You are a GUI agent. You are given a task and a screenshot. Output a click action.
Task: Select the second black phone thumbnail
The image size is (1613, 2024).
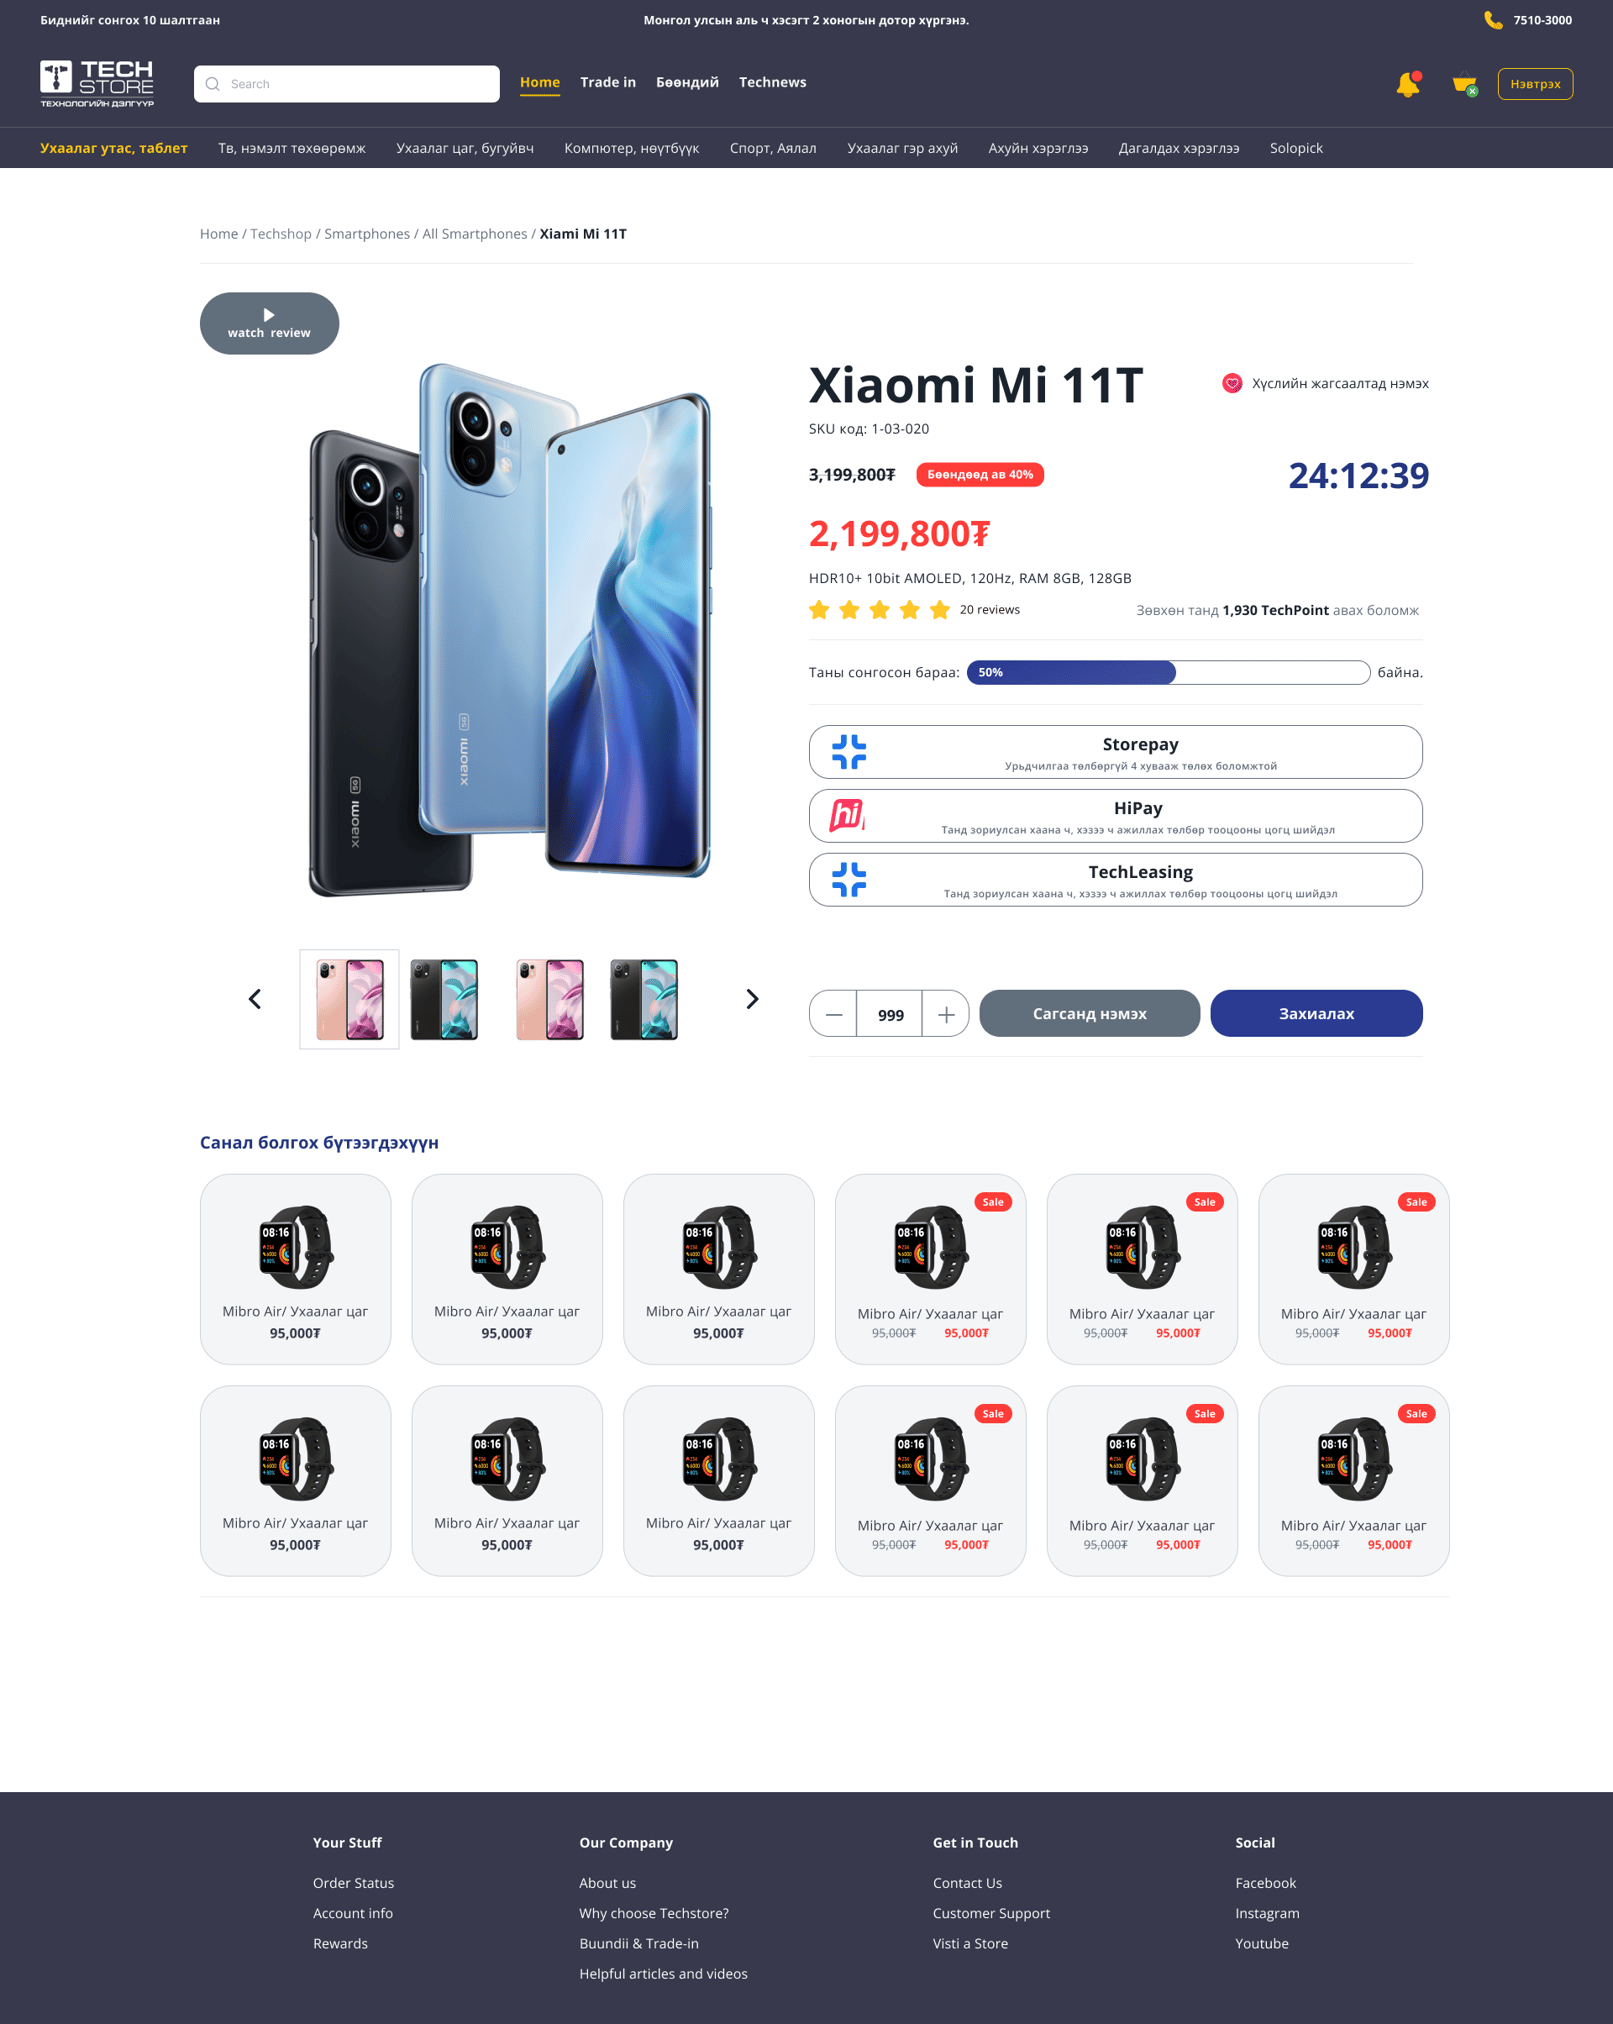tap(644, 999)
